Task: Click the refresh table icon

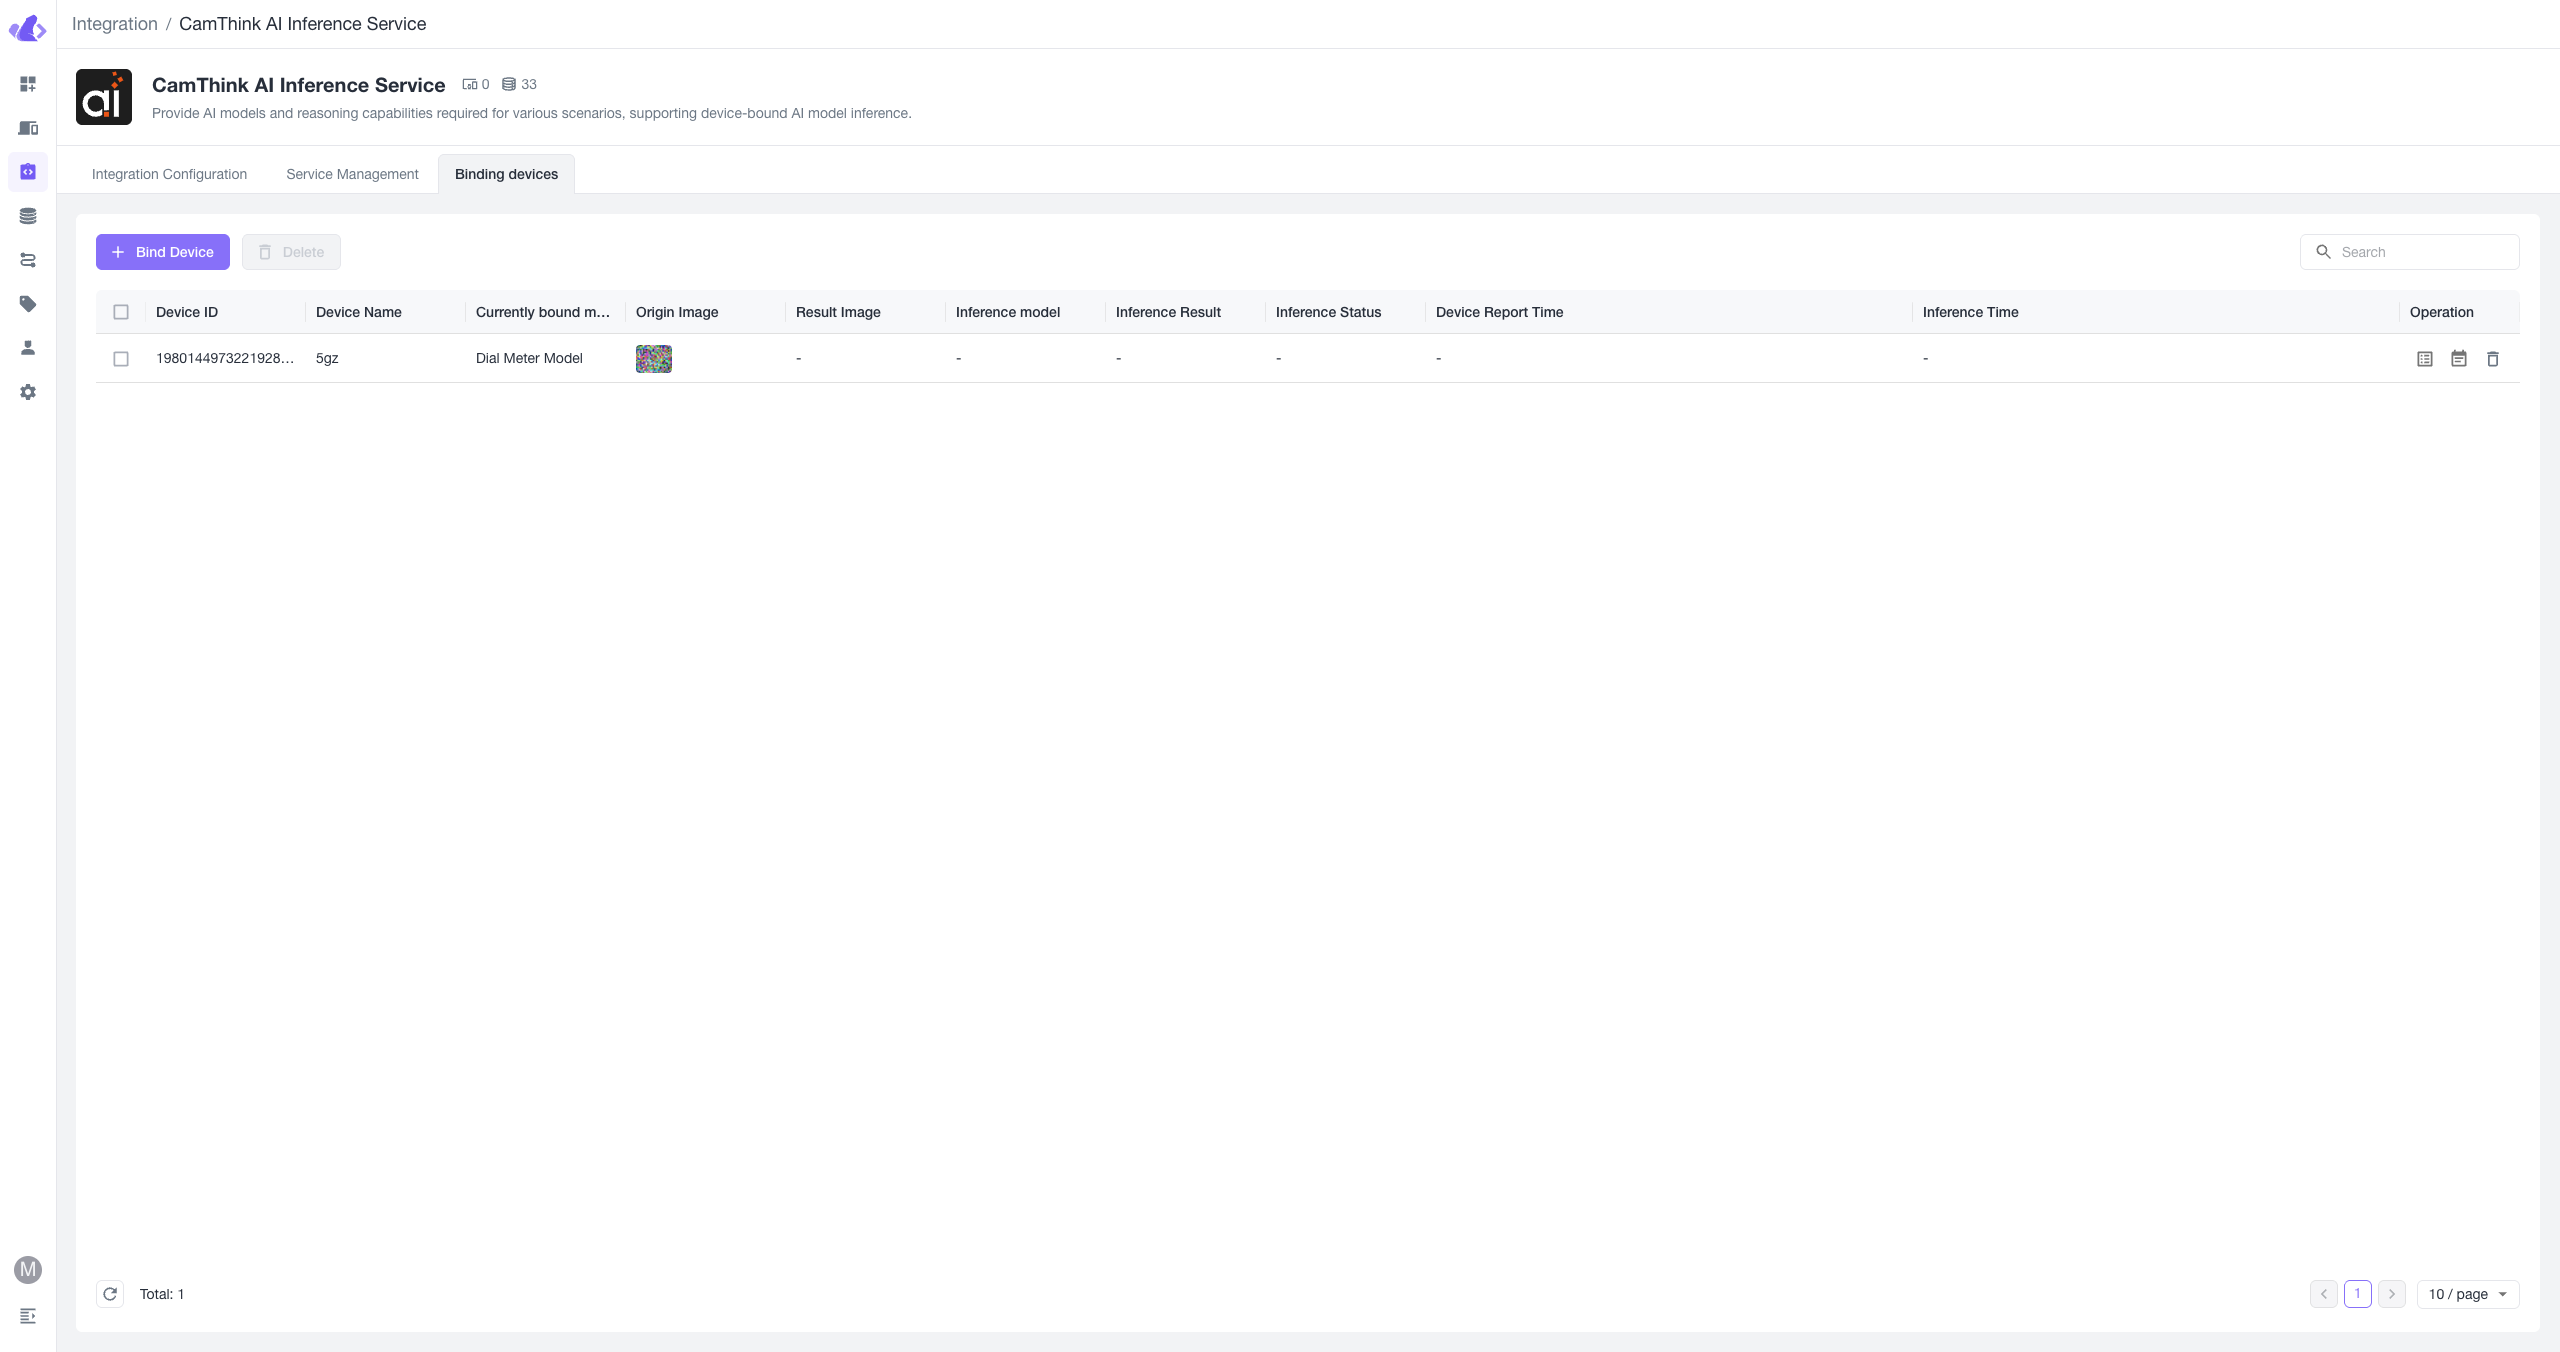Action: click(x=110, y=1294)
